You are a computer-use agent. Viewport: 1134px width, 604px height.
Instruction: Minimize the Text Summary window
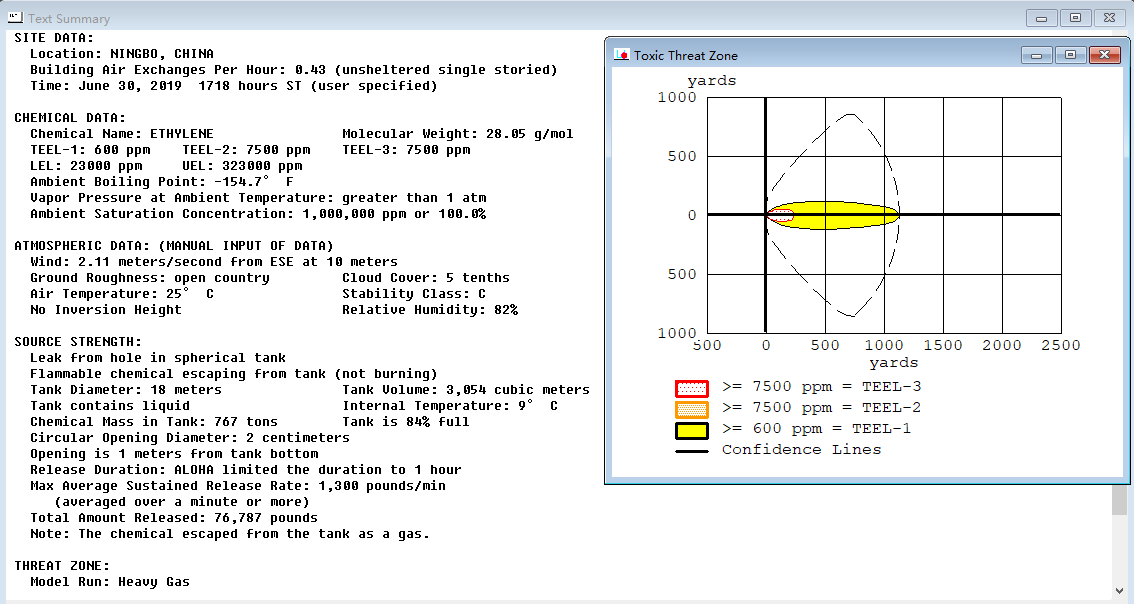[x=1041, y=18]
